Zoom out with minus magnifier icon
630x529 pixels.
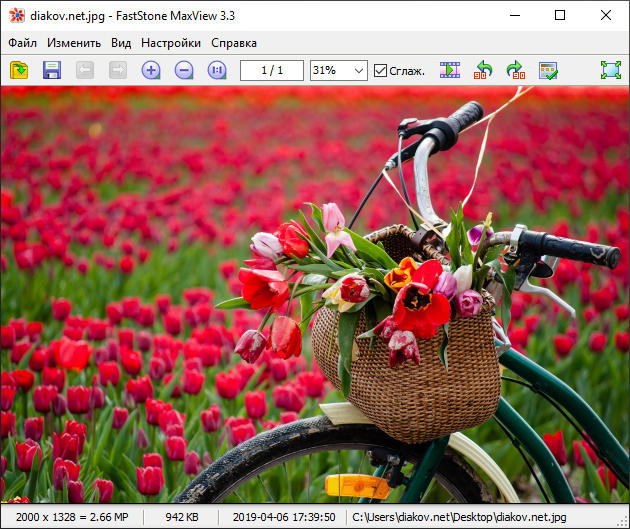point(184,70)
